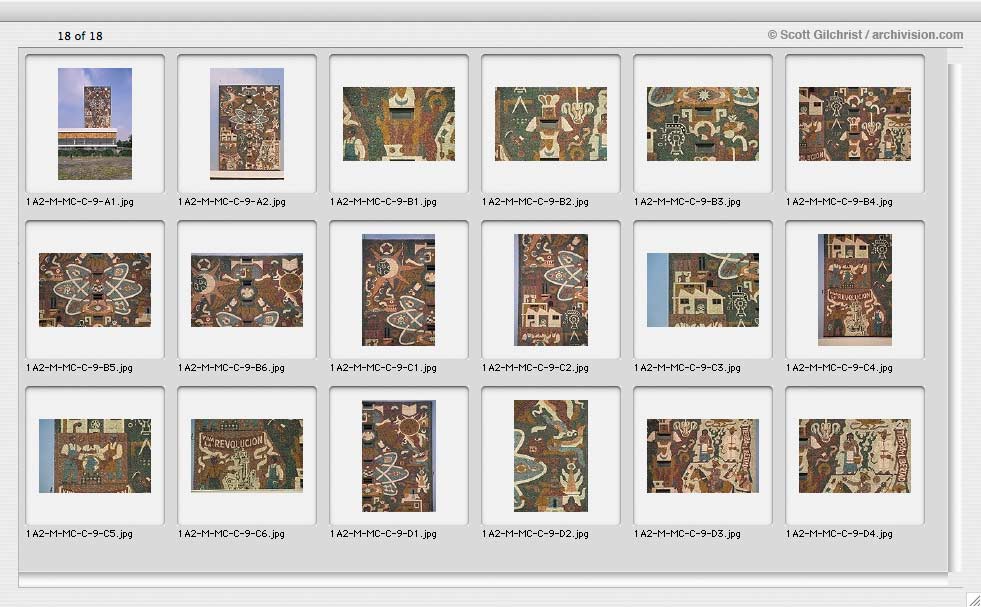The image size is (981, 607).
Task: Select thumbnail 1A2-M-MC-C-9-D3.jpg
Action: 703,456
